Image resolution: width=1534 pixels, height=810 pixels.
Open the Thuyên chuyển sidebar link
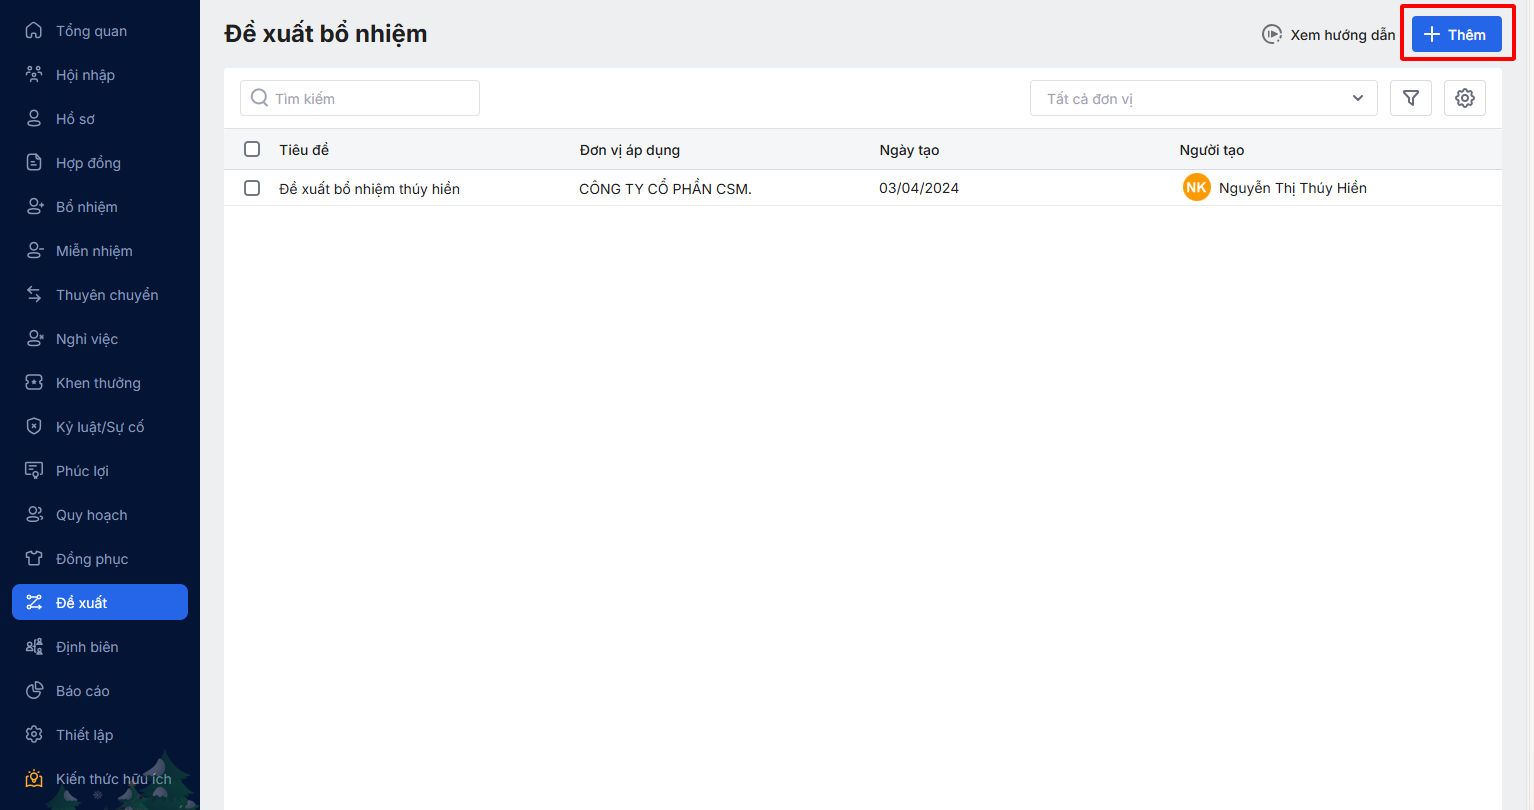click(x=100, y=295)
